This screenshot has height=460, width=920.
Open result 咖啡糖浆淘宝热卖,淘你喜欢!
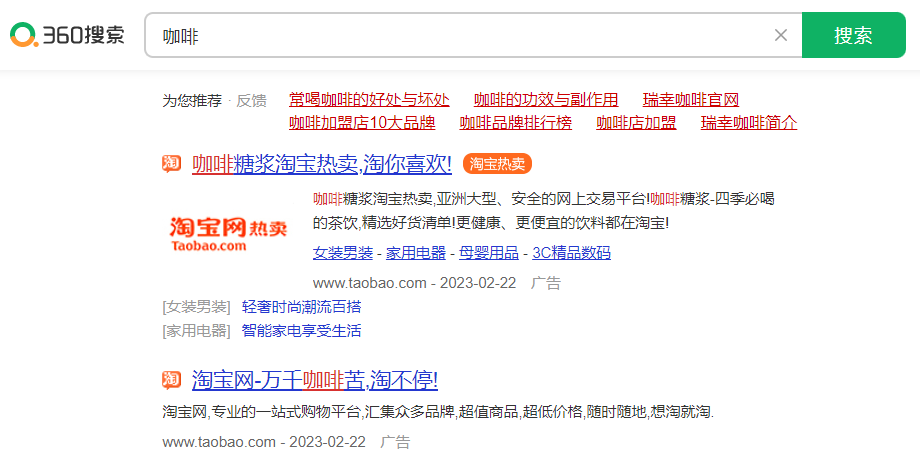tap(322, 164)
